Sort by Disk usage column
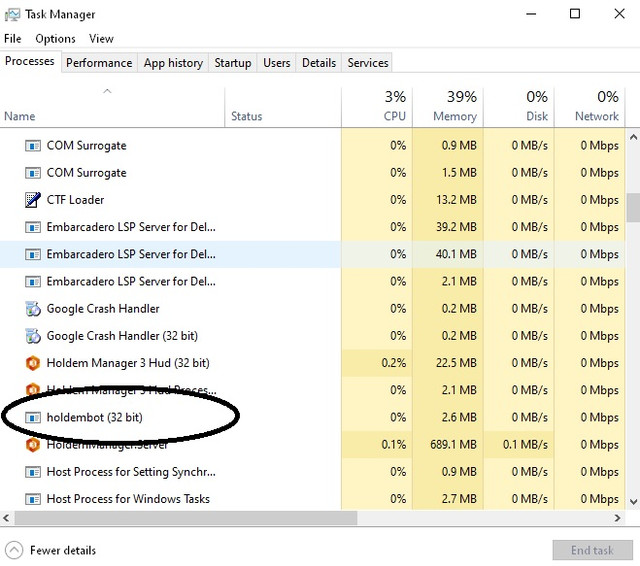The image size is (640, 566). pos(518,107)
